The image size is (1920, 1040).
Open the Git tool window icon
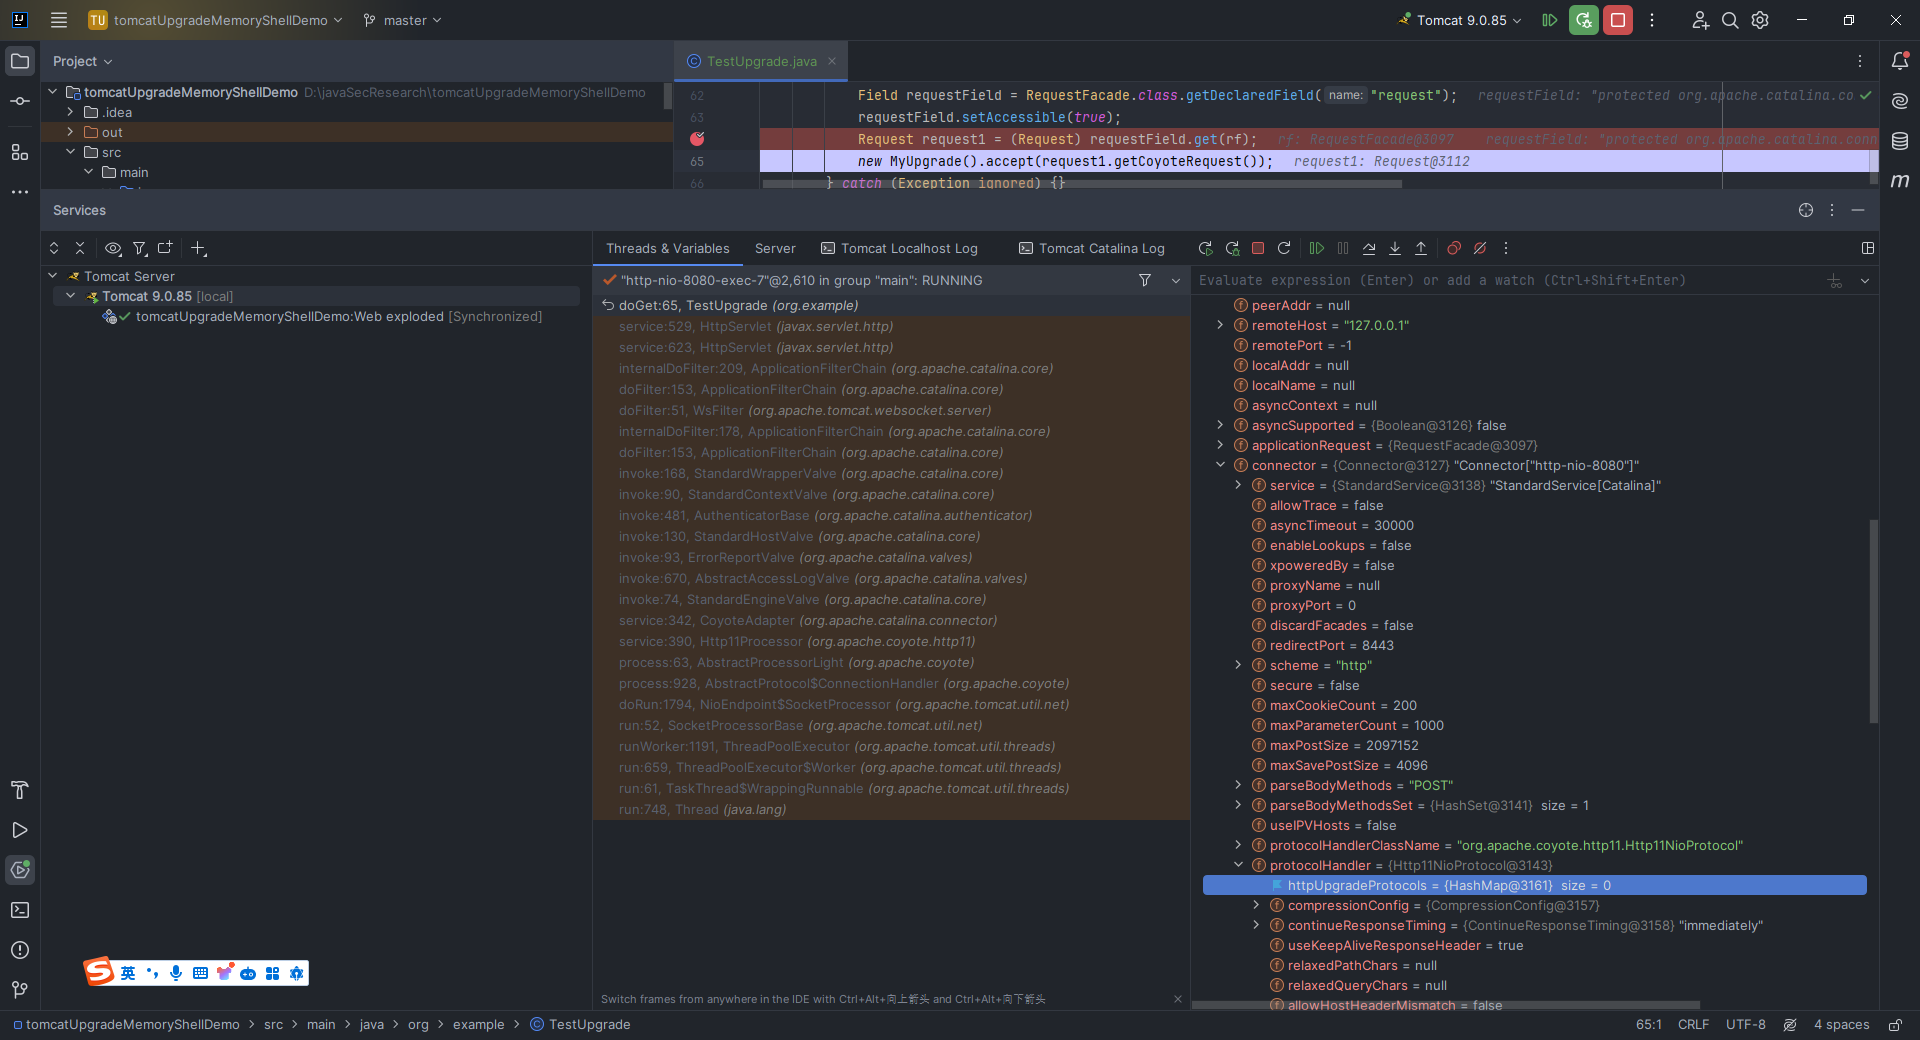(20, 990)
